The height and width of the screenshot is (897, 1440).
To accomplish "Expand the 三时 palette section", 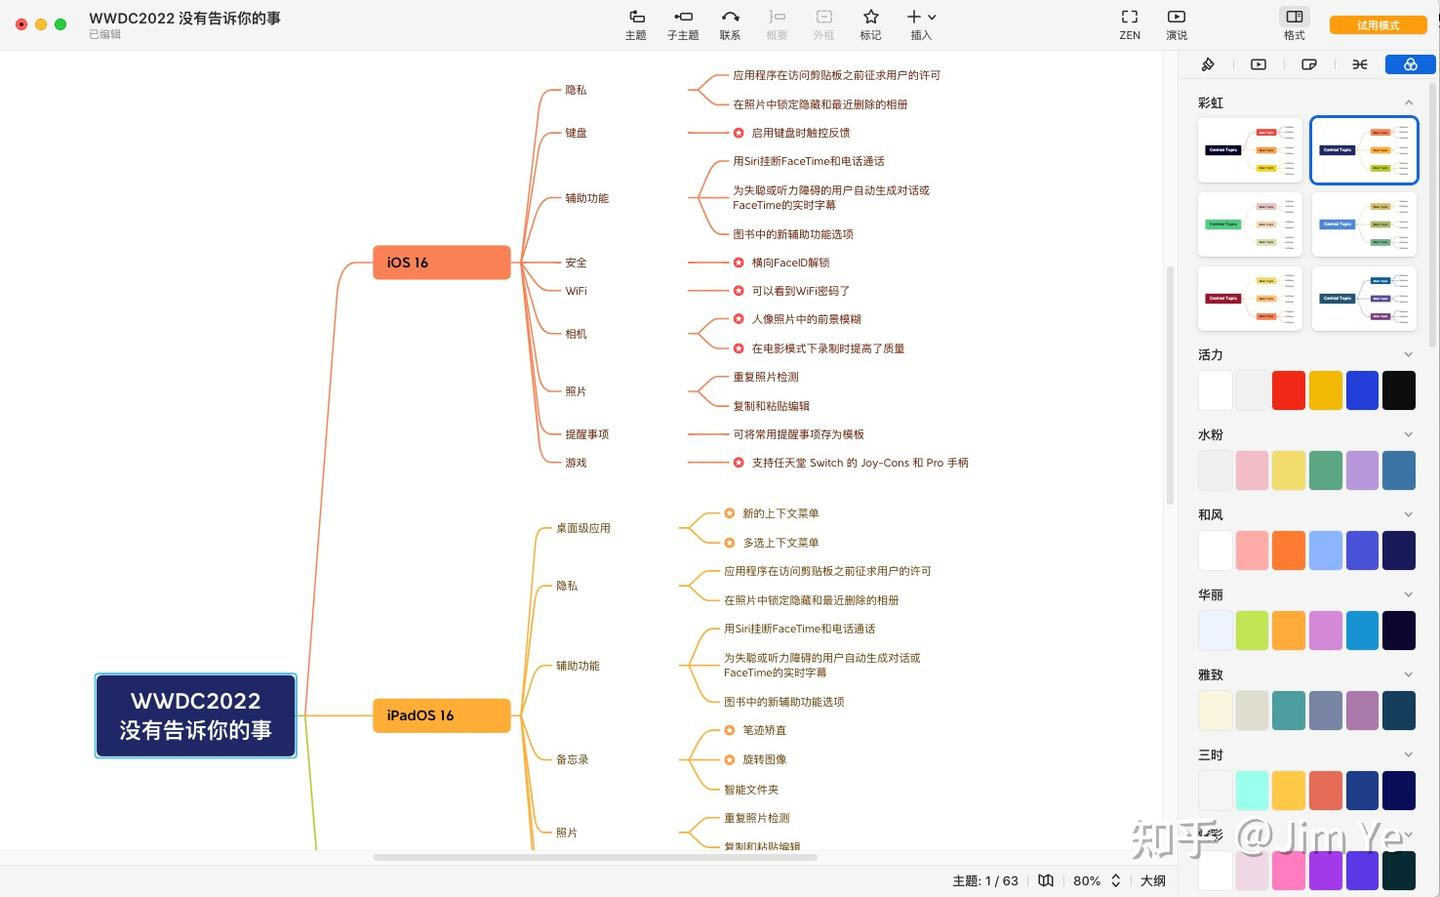I will [1408, 755].
